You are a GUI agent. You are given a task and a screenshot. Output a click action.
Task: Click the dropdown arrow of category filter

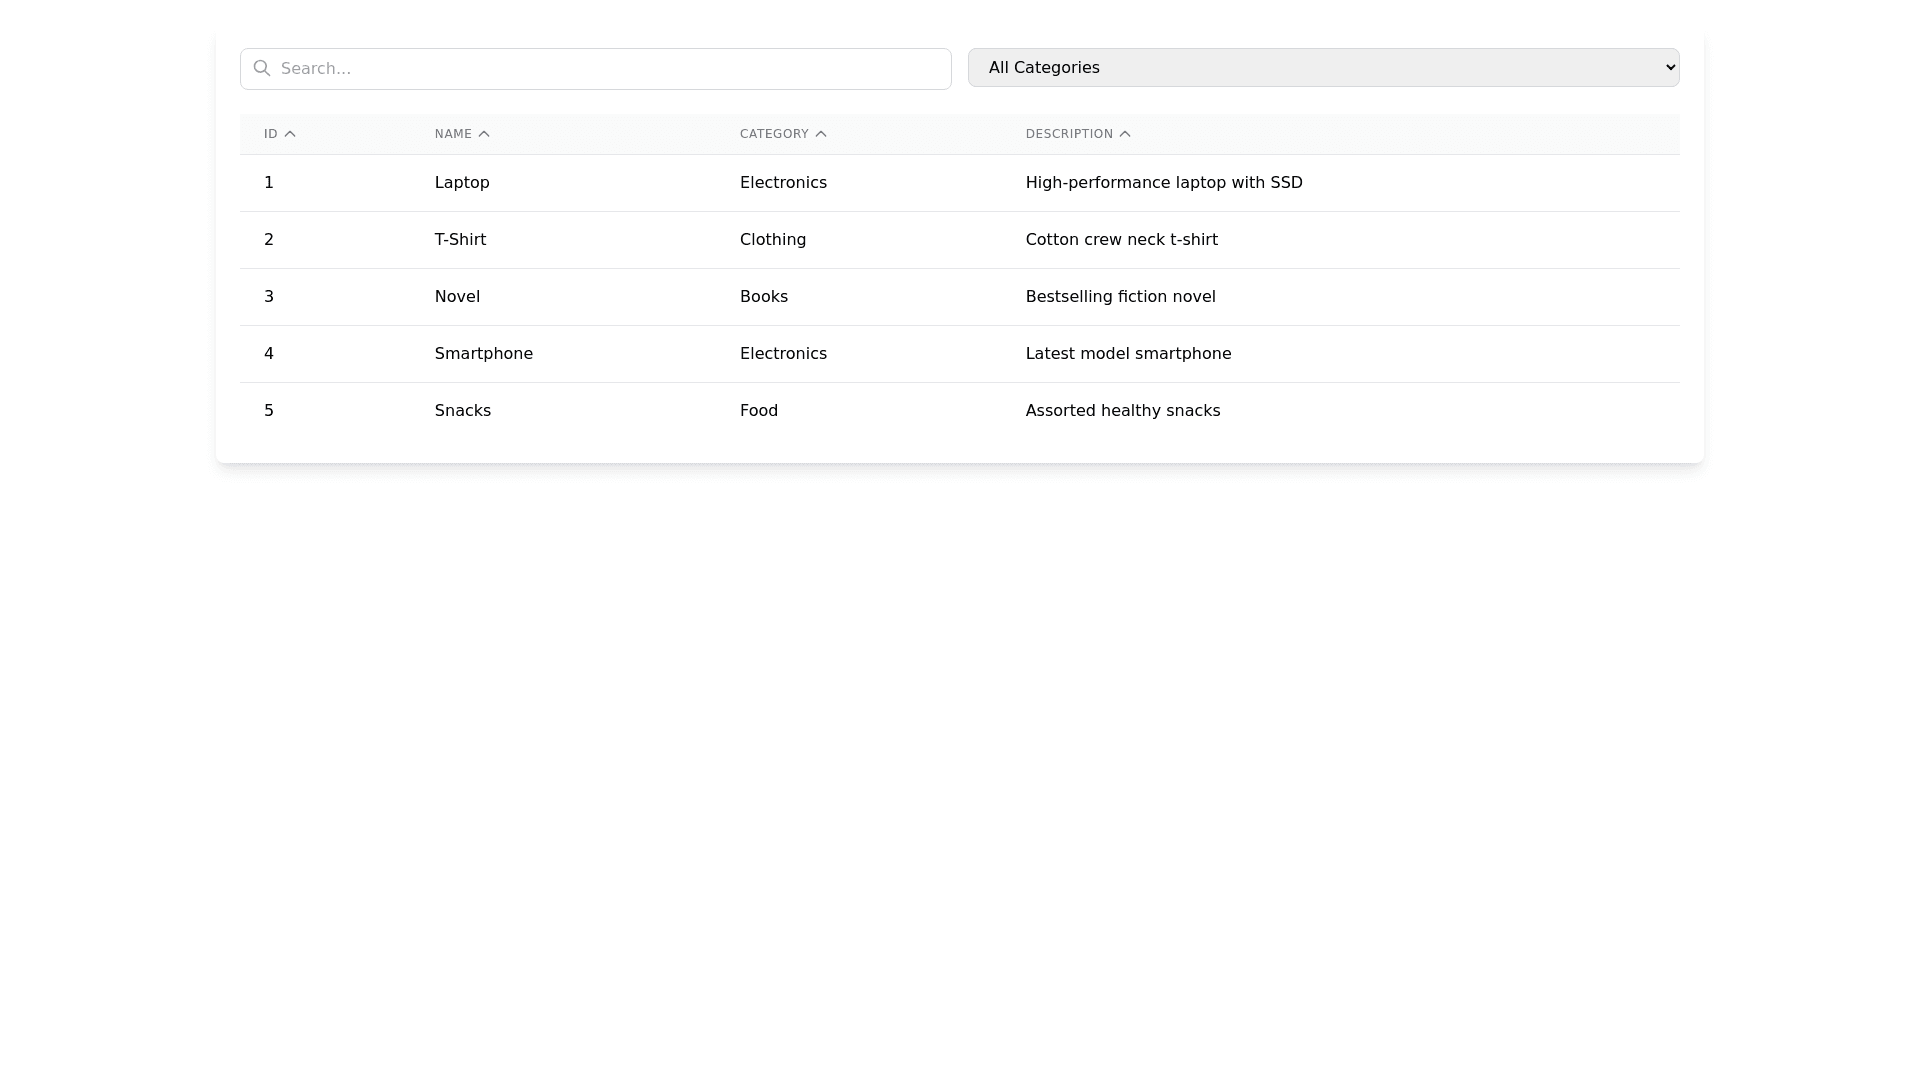1670,67
